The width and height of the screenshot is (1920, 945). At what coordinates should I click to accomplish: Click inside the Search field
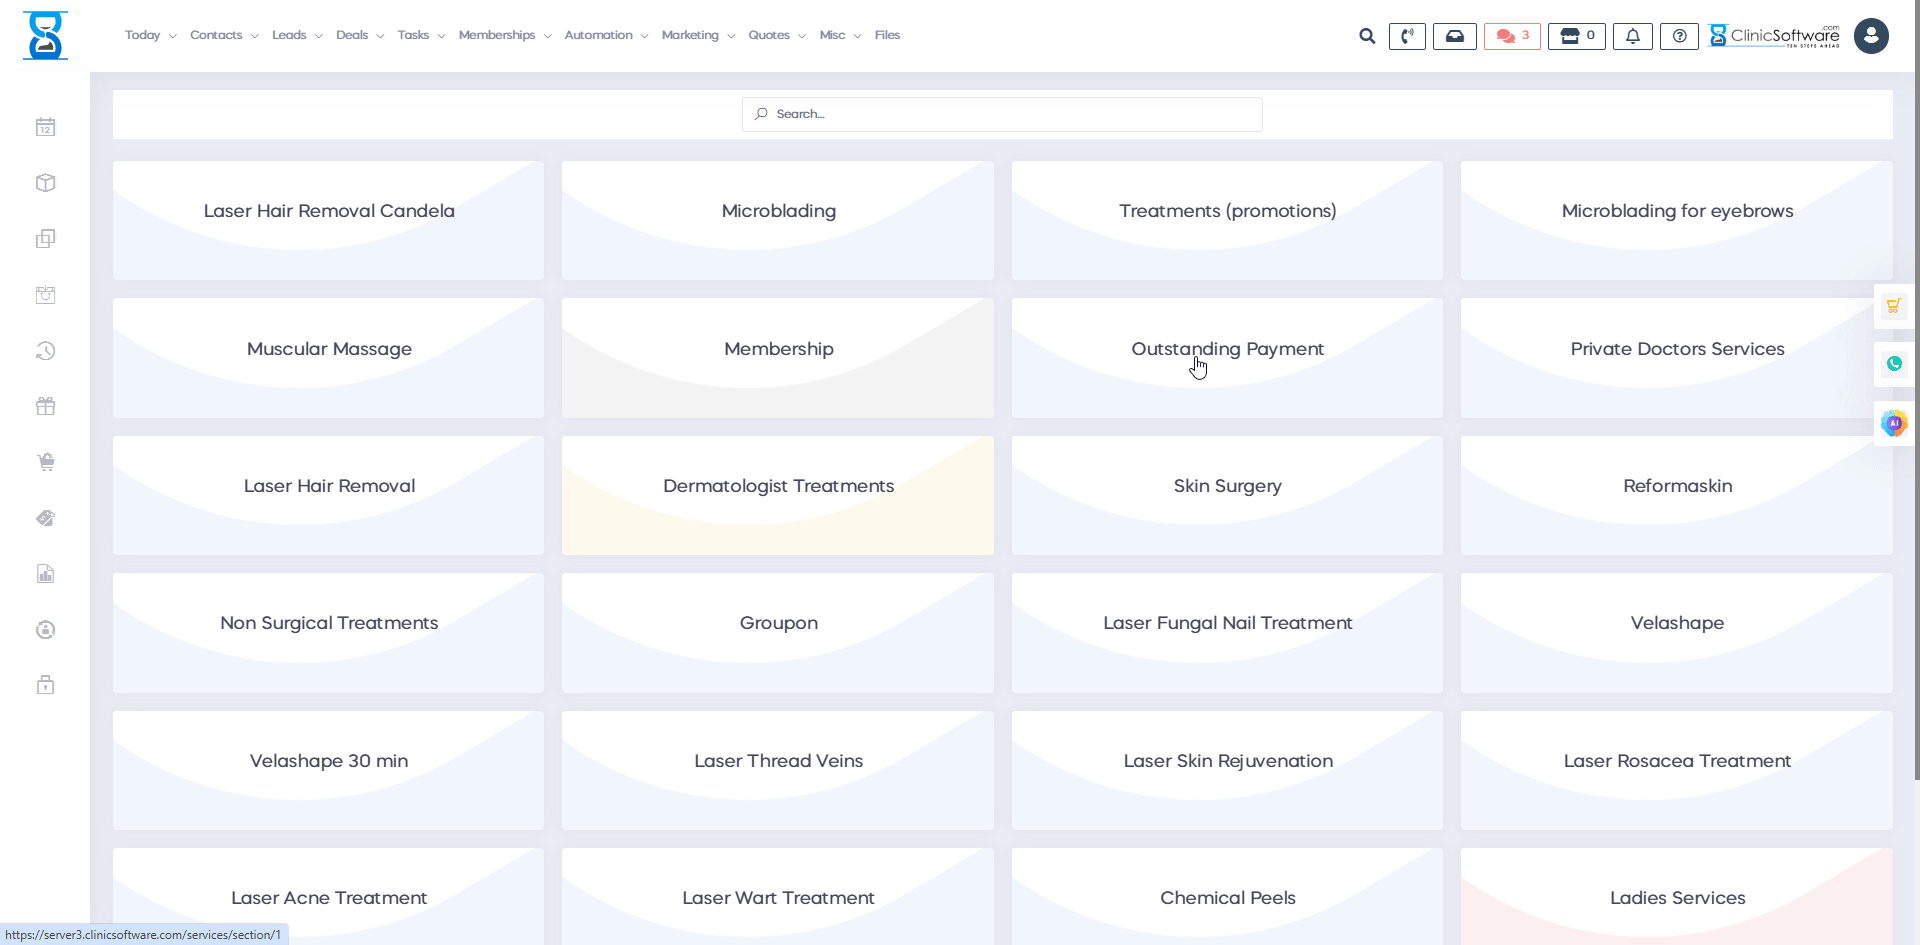(x=1001, y=113)
